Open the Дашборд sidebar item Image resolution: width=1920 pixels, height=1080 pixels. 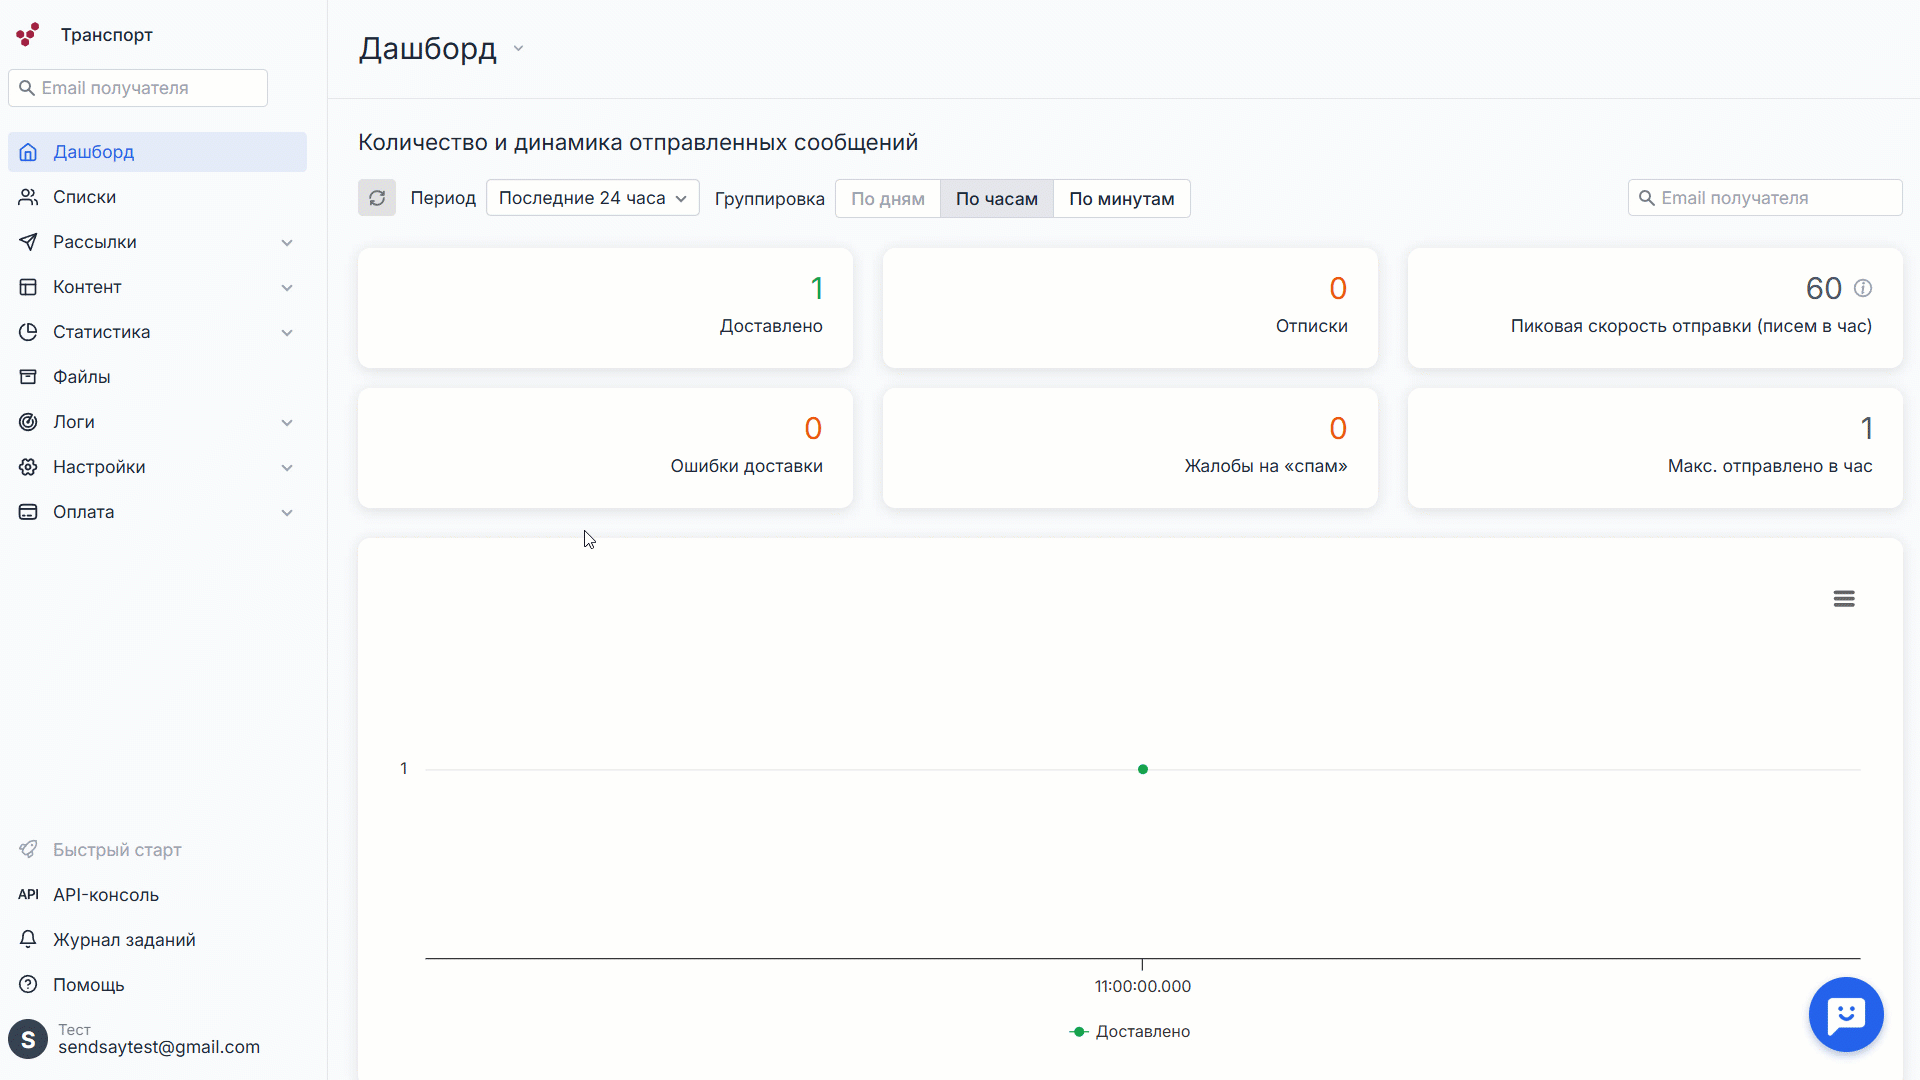coord(93,152)
